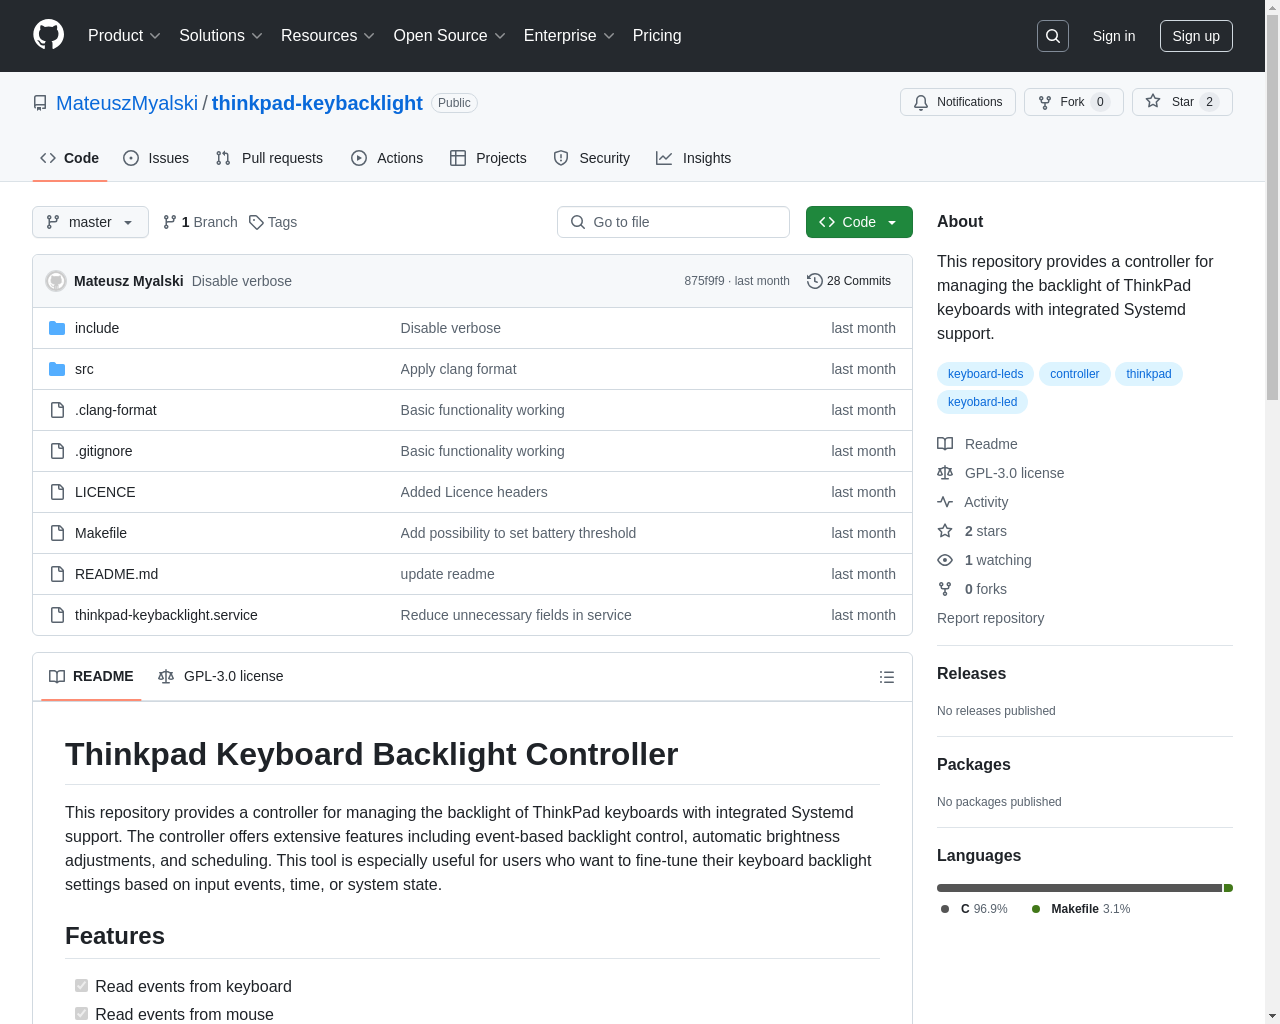Image resolution: width=1280 pixels, height=1024 pixels.
Task: Click the GitHub logo icon
Action: click(x=48, y=35)
